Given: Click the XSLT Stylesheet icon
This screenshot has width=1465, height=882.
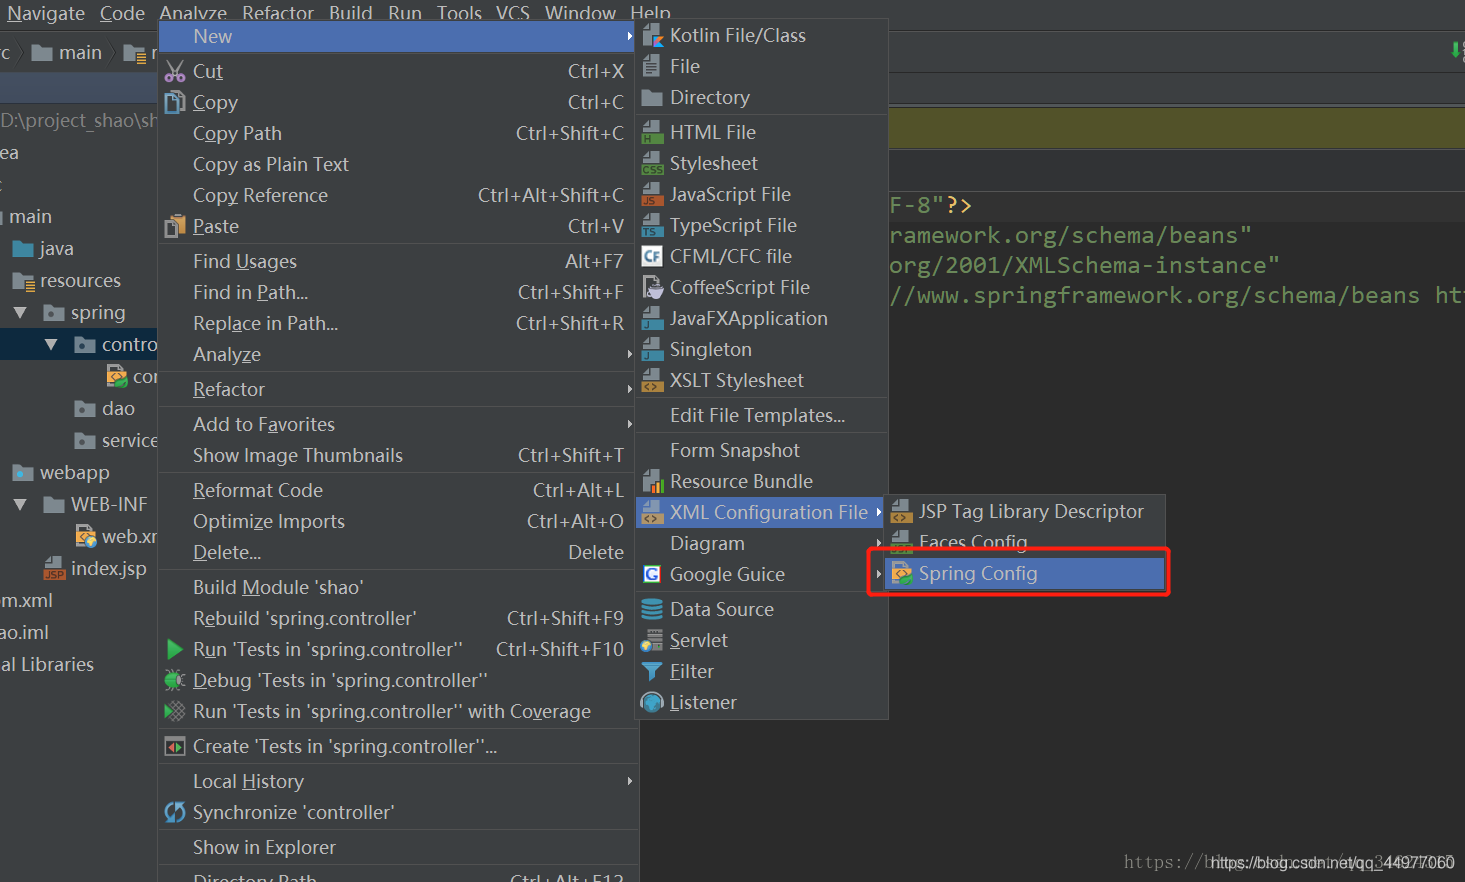Looking at the screenshot, I should [652, 380].
